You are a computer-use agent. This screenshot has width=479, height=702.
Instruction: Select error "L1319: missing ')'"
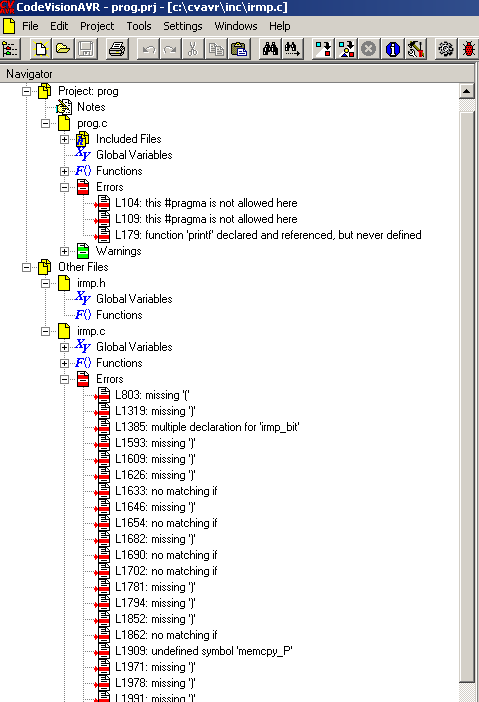[155, 411]
